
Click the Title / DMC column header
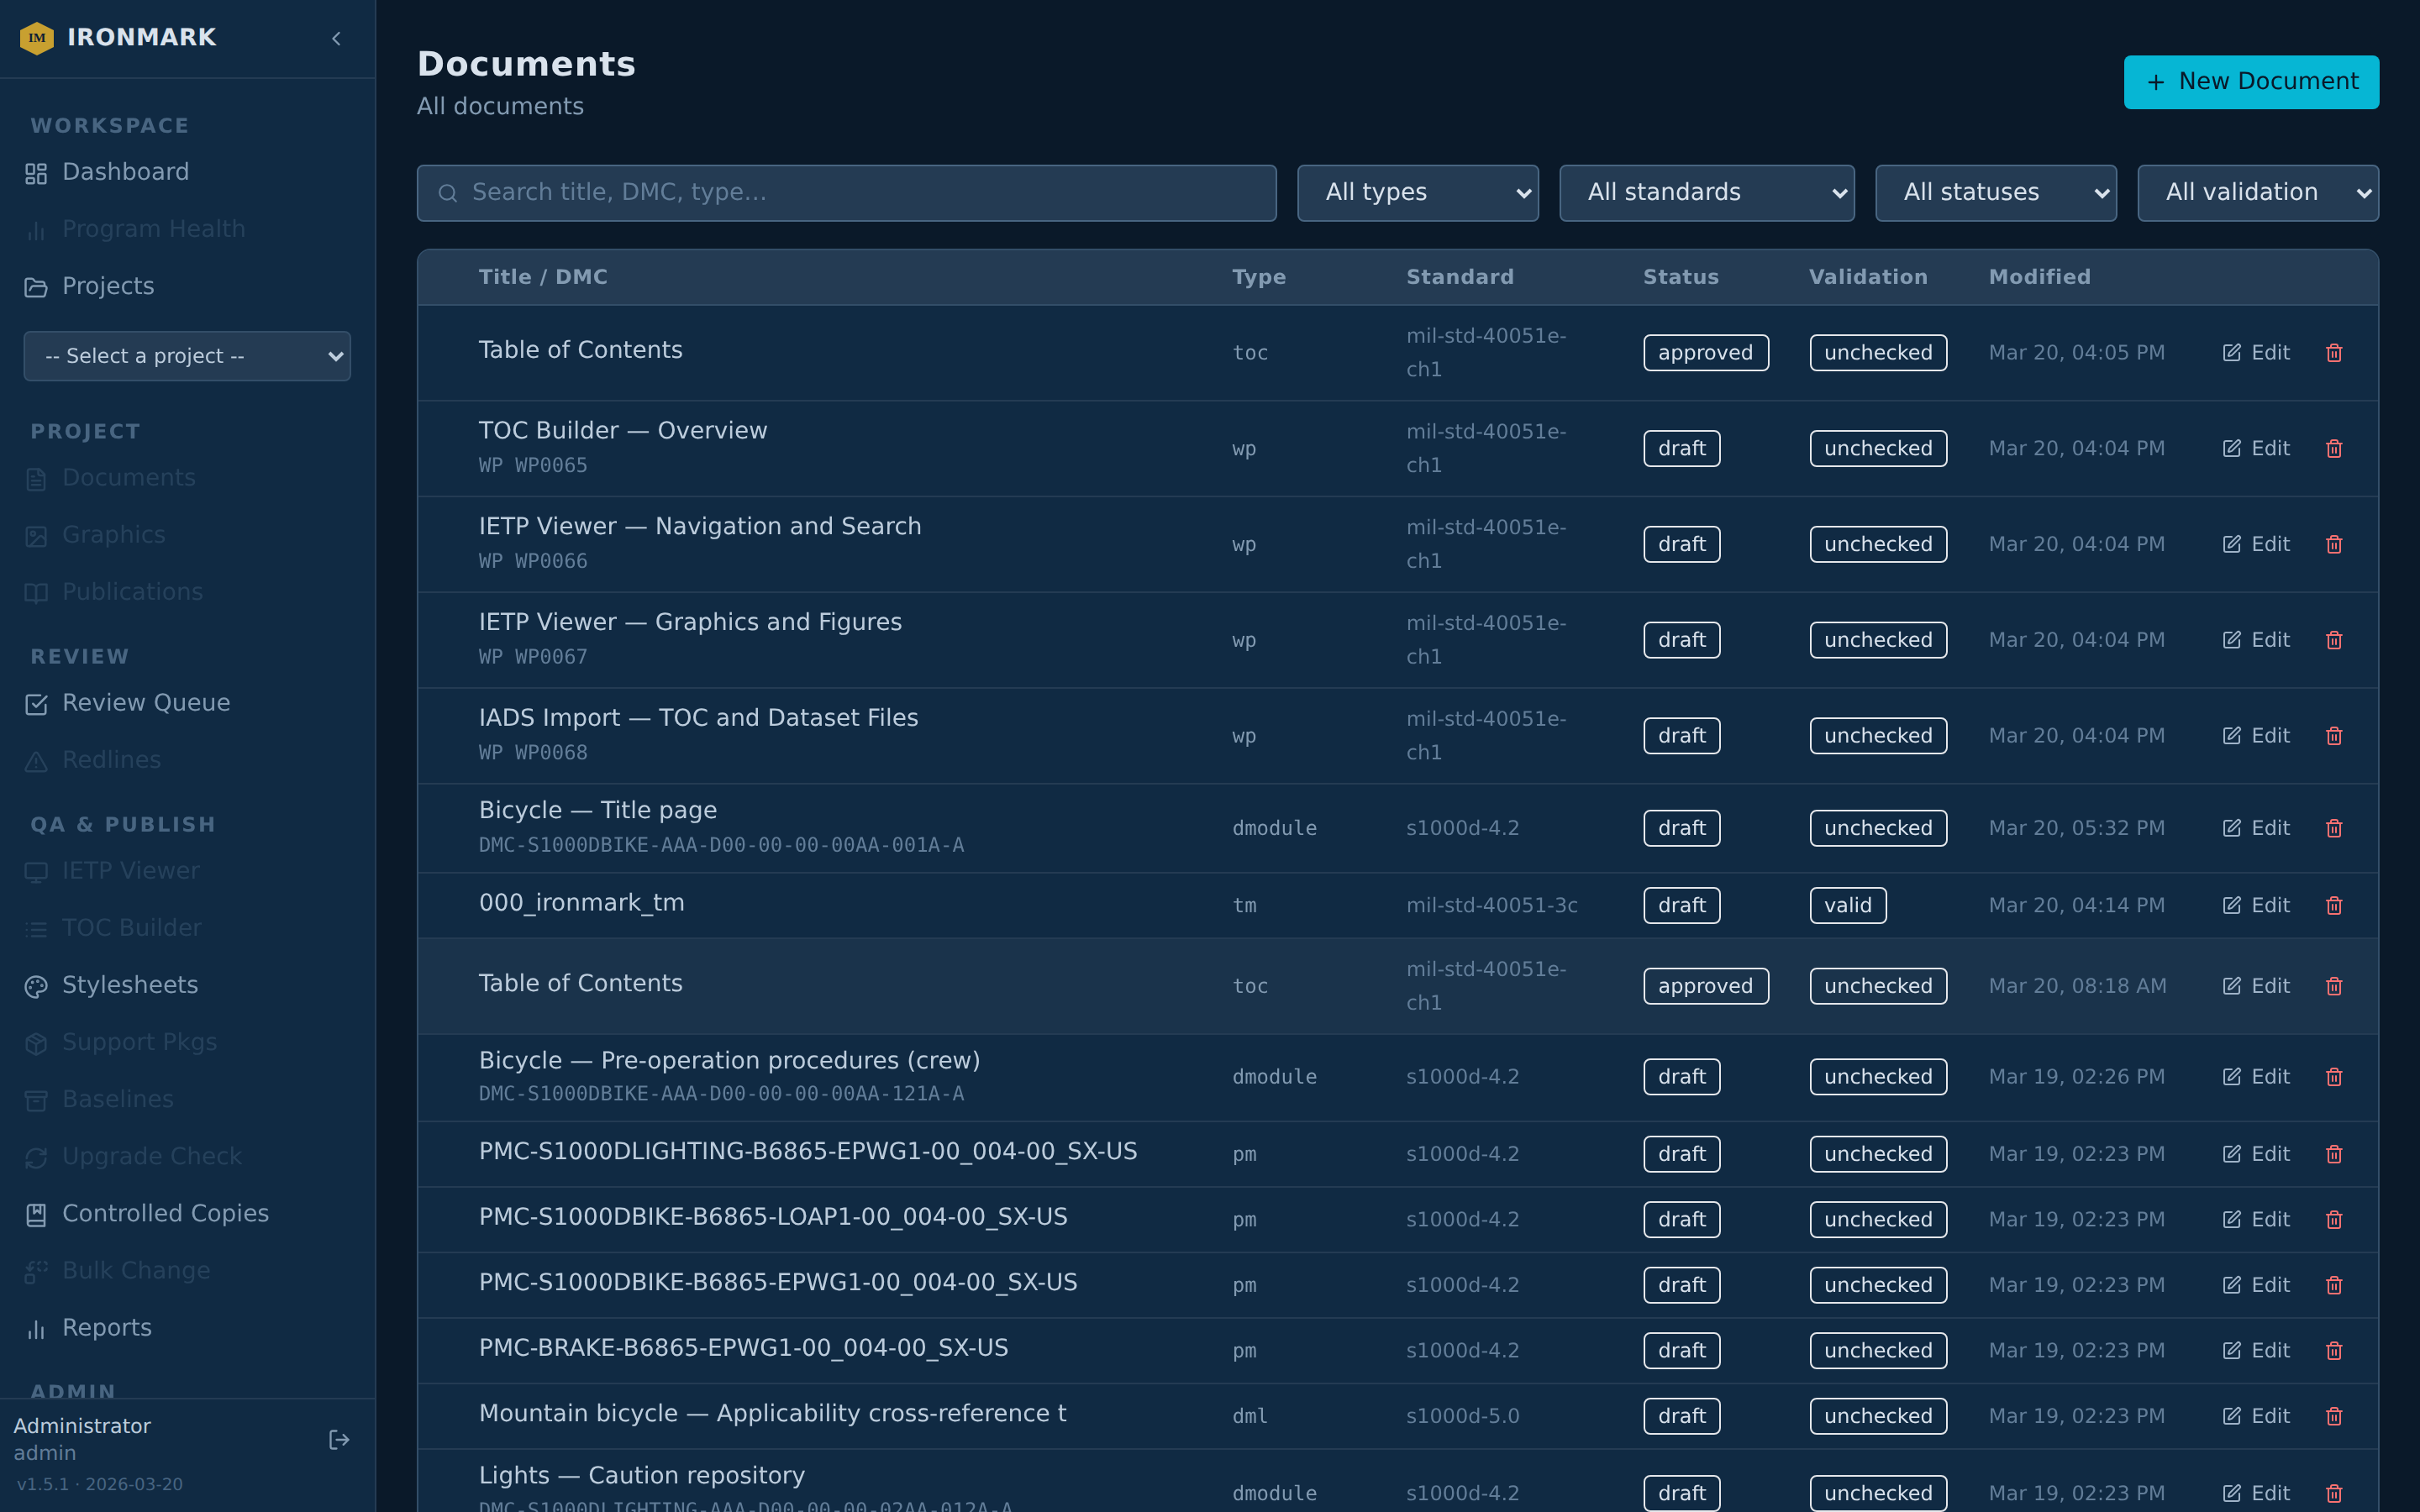[543, 277]
